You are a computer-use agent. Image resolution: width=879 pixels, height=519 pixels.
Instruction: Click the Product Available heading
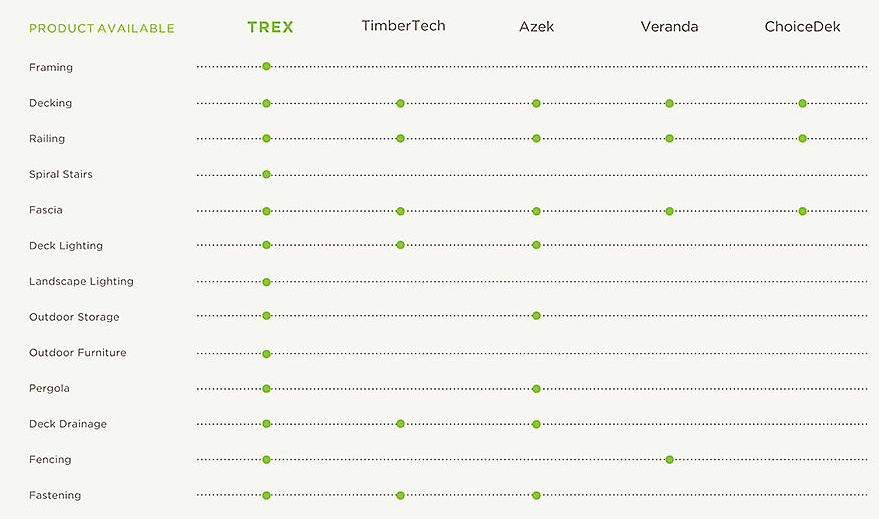(x=101, y=28)
